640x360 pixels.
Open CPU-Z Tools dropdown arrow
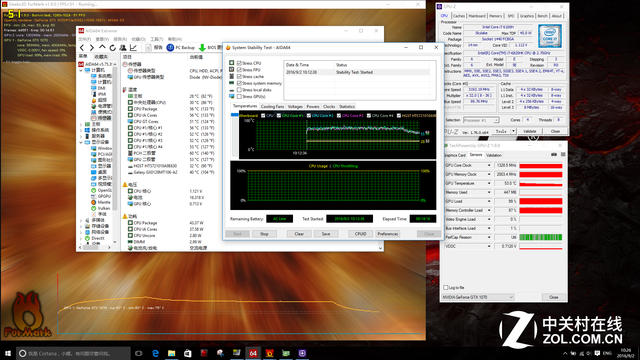pyautogui.click(x=513, y=131)
